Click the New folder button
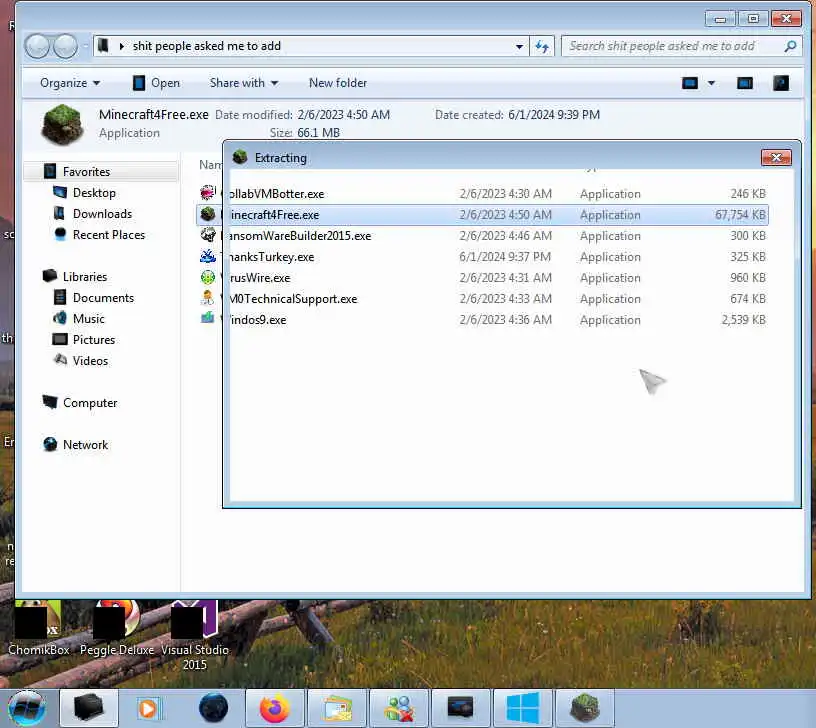Viewport: 816px width, 728px height. tap(338, 83)
